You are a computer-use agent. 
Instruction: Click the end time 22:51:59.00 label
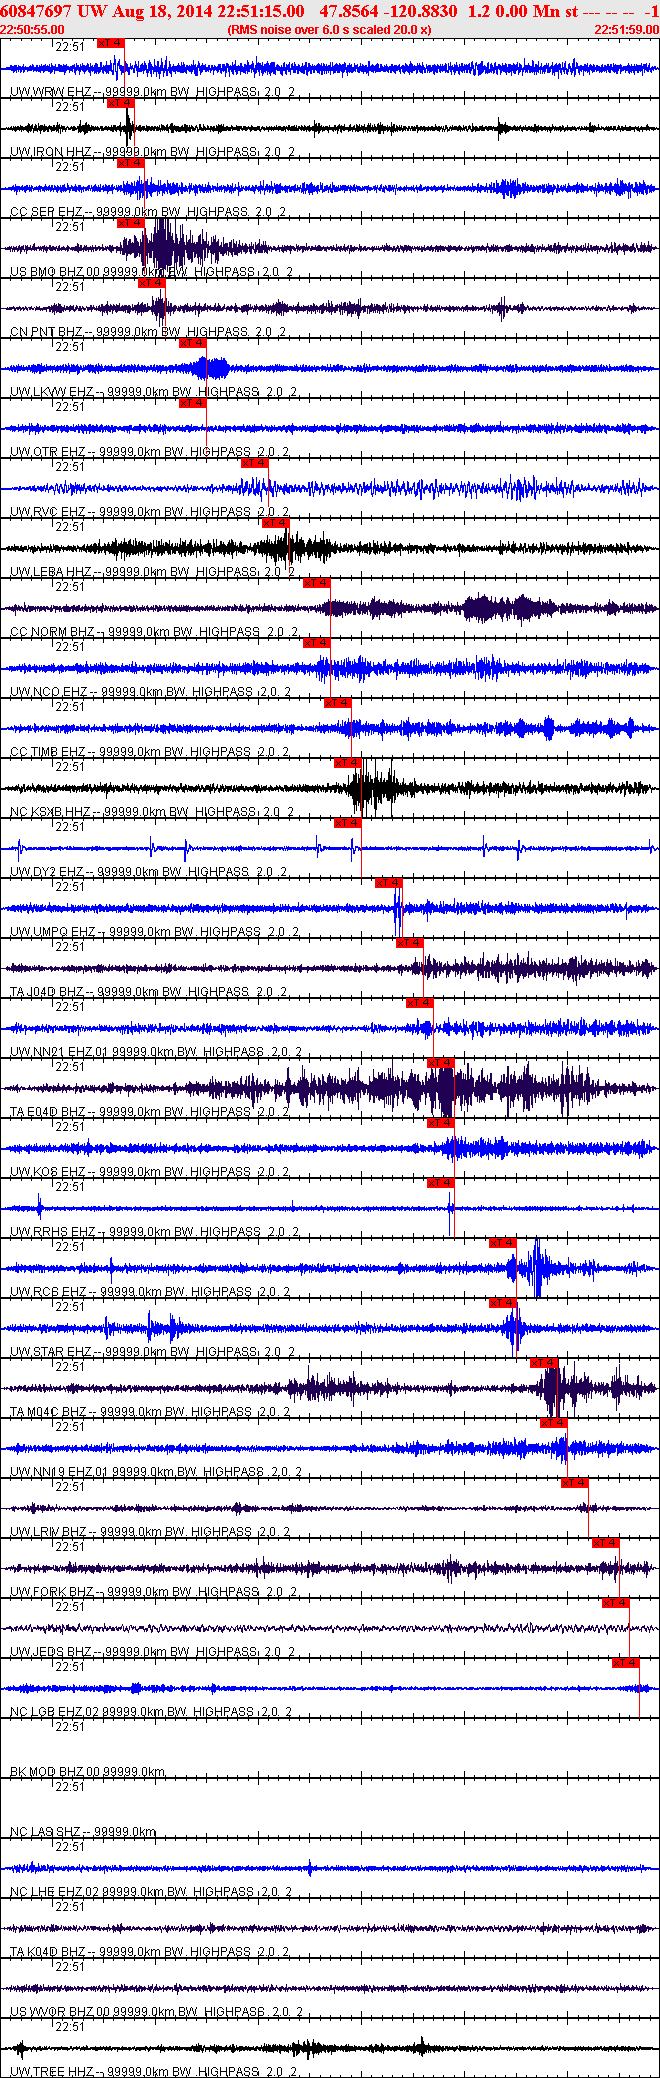coord(627,30)
